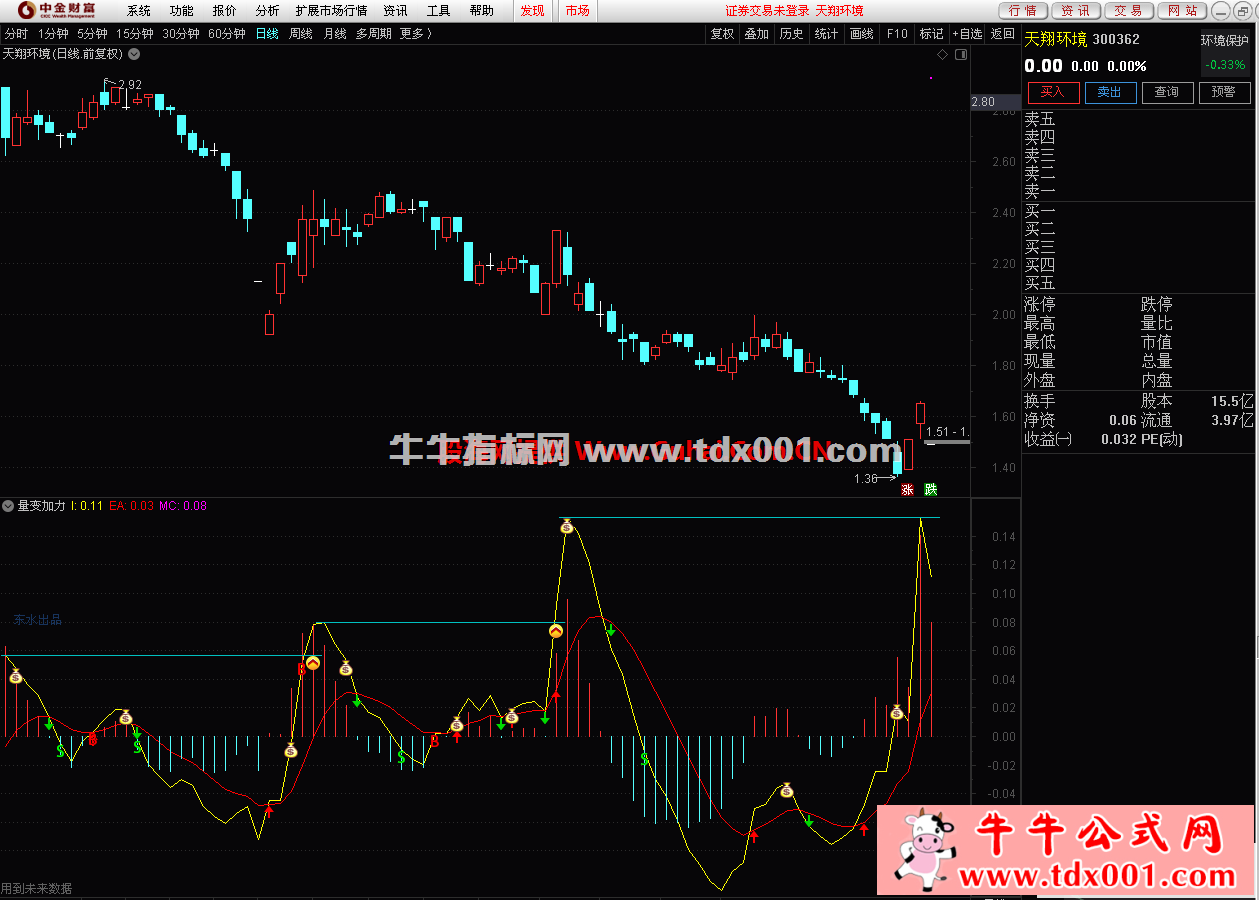Click the 统计 toolbar button
The image size is (1259, 900).
(826, 33)
